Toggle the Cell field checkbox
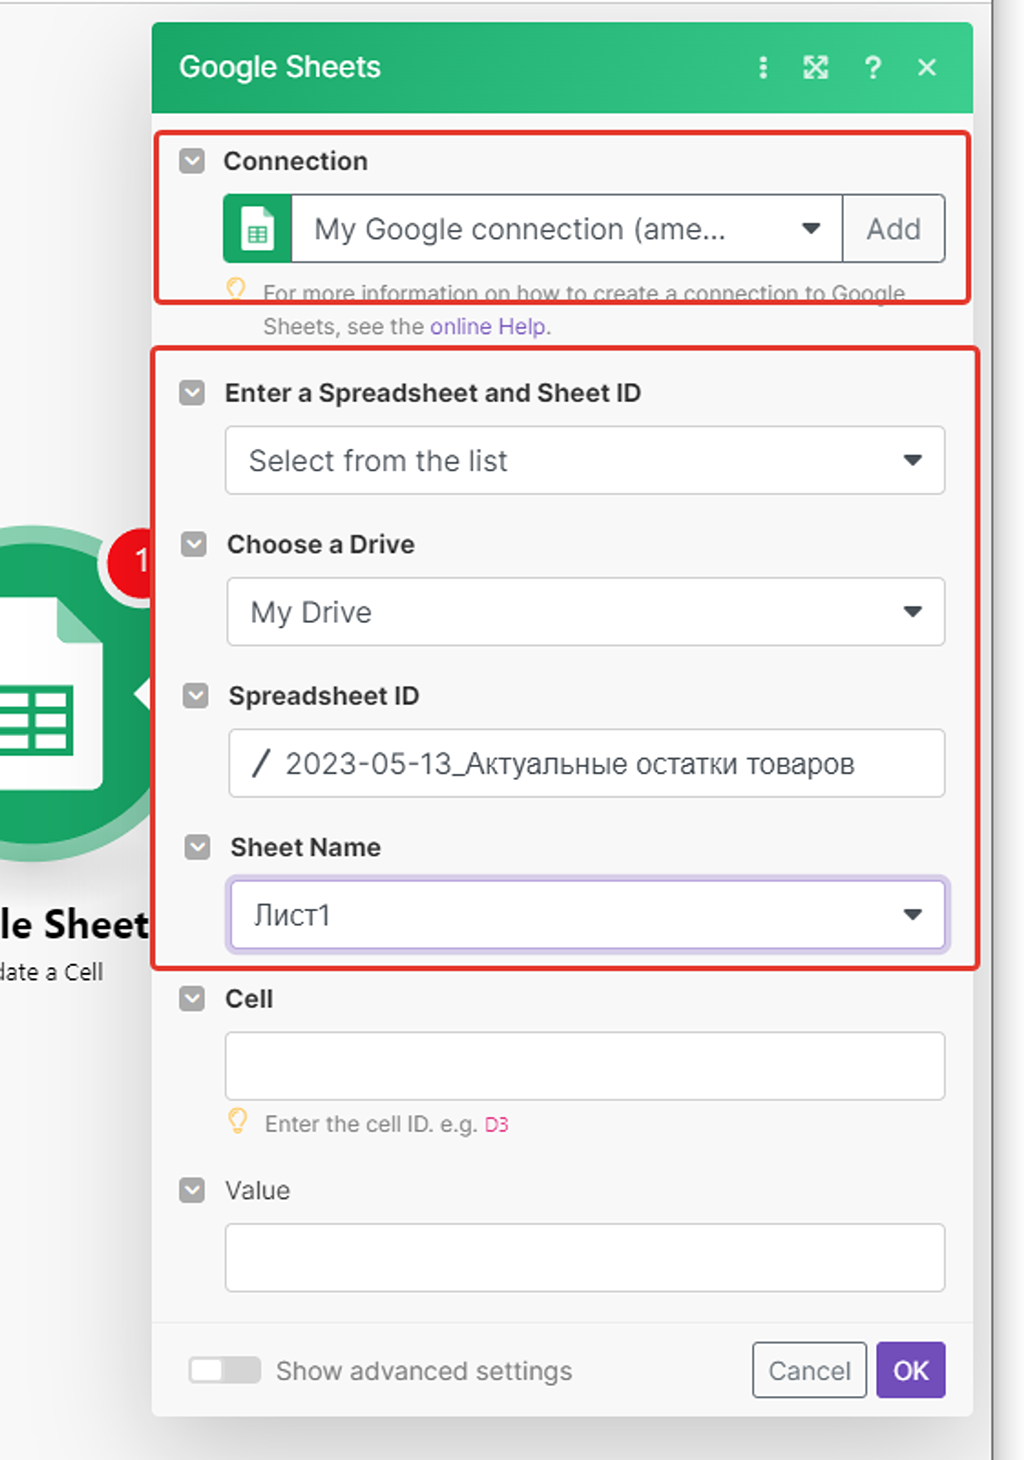The image size is (1024, 1460). [x=192, y=999]
